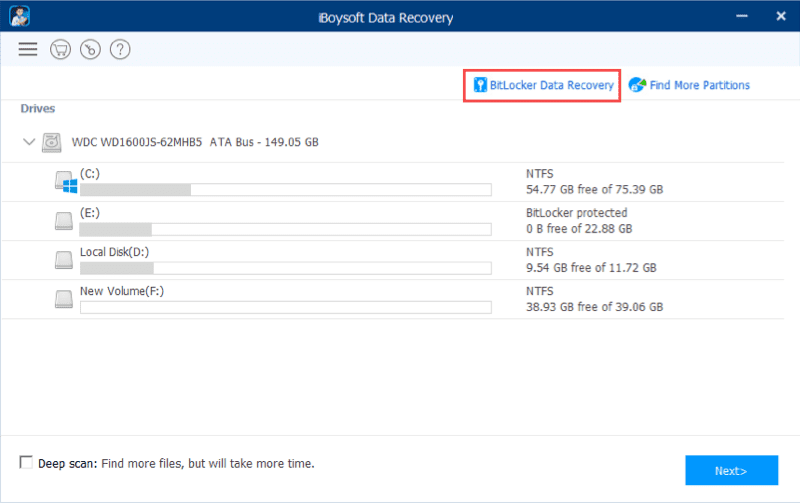
Task: Click Find More Partitions link
Action: click(x=690, y=86)
